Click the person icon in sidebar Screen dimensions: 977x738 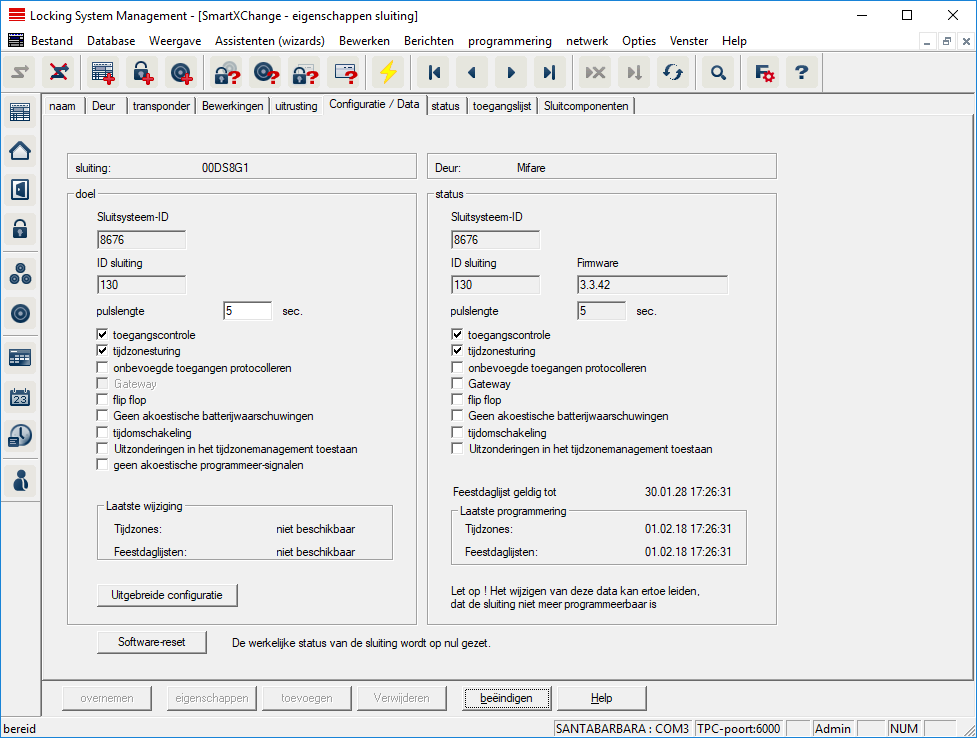coord(19,480)
